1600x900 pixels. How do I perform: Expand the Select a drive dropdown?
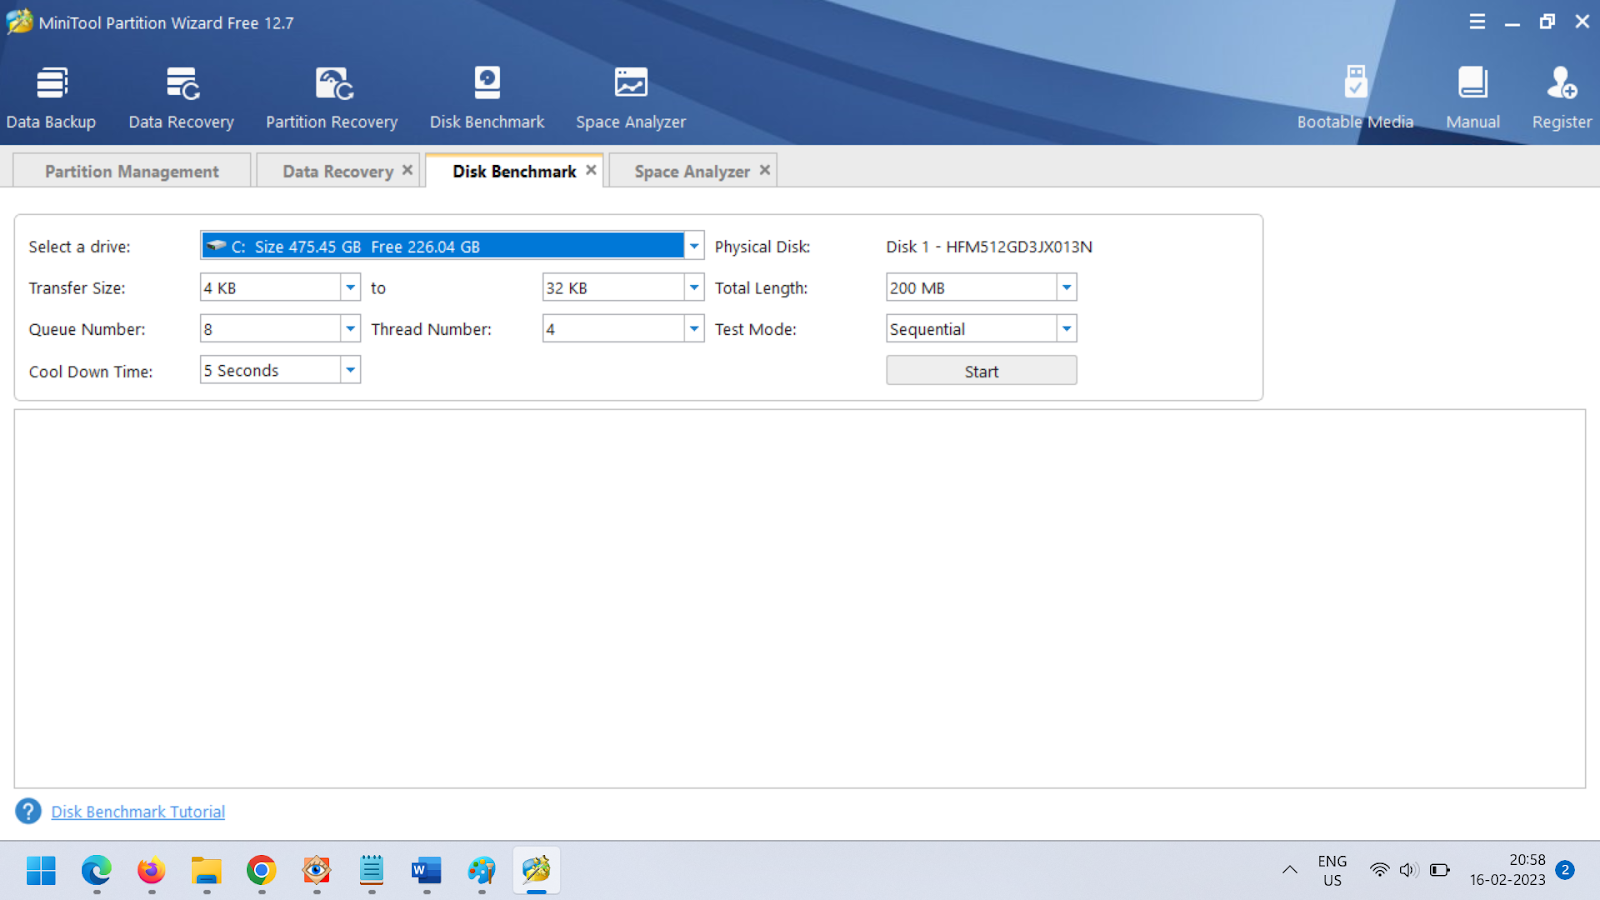click(x=694, y=246)
